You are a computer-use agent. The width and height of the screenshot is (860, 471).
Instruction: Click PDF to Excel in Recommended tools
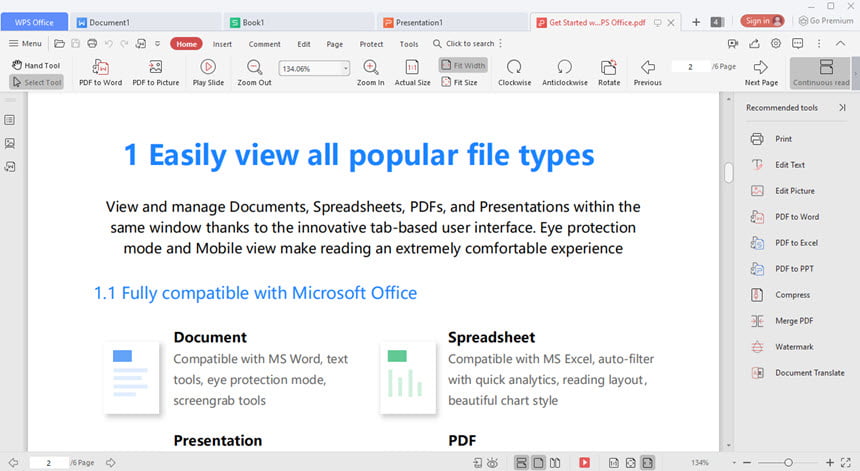[784, 243]
